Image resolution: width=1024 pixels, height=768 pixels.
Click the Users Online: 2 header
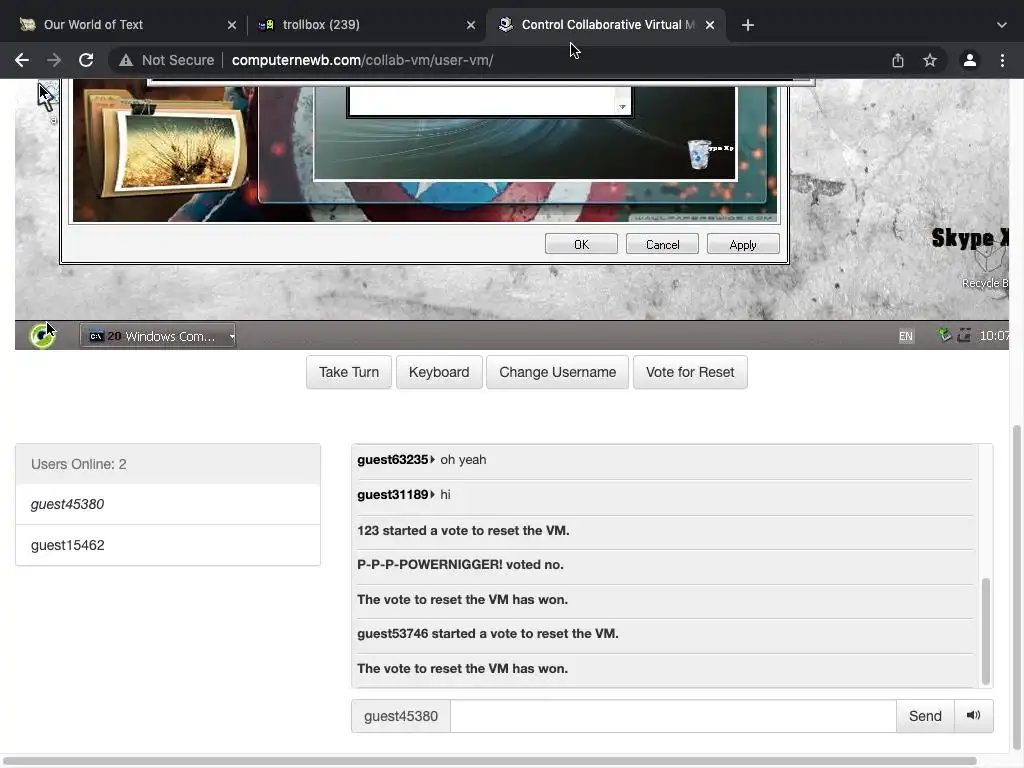168,464
